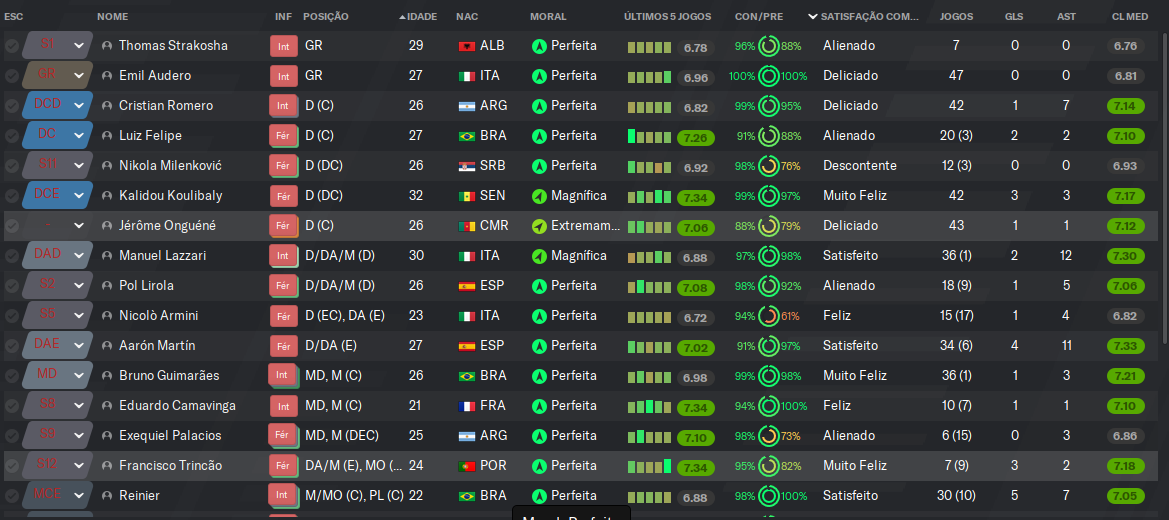Click Jérôme Onguéné's morale icon
The width and height of the screenshot is (1169, 520).
(539, 226)
